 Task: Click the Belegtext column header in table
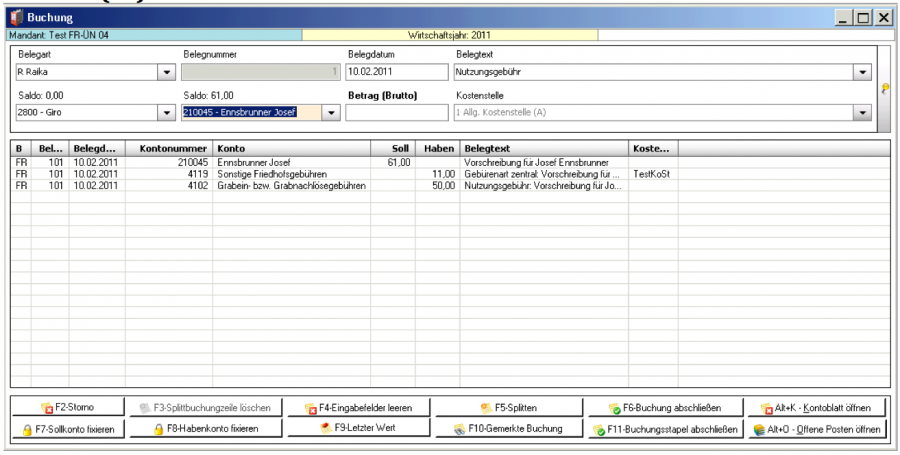pos(544,149)
